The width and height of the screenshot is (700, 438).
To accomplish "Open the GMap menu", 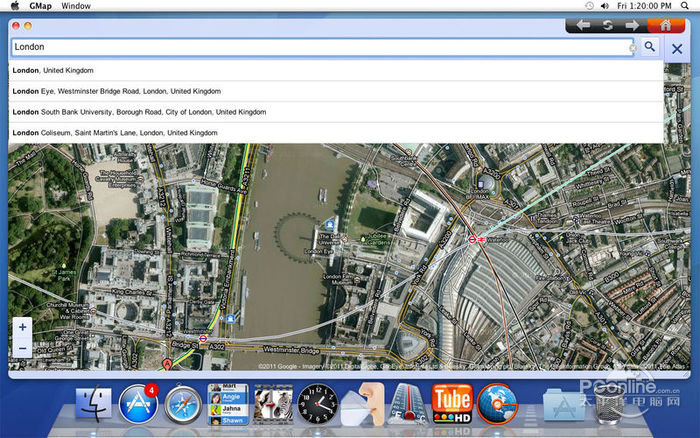I will tap(40, 6).
